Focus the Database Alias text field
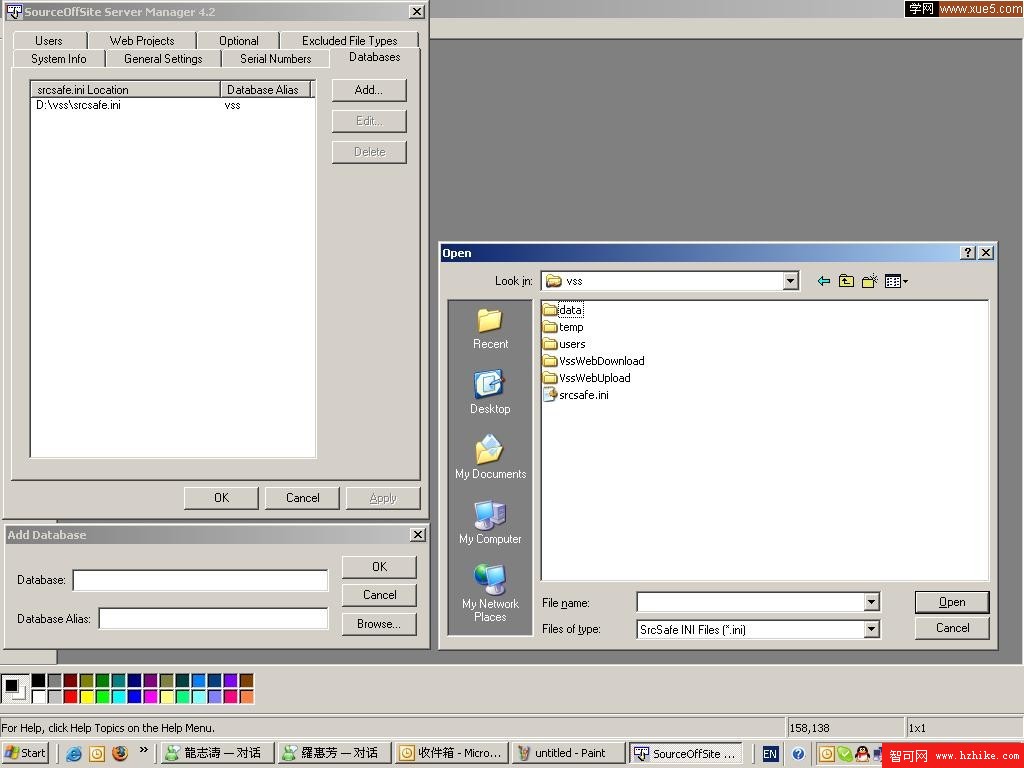This screenshot has height=768, width=1024. pos(214,618)
